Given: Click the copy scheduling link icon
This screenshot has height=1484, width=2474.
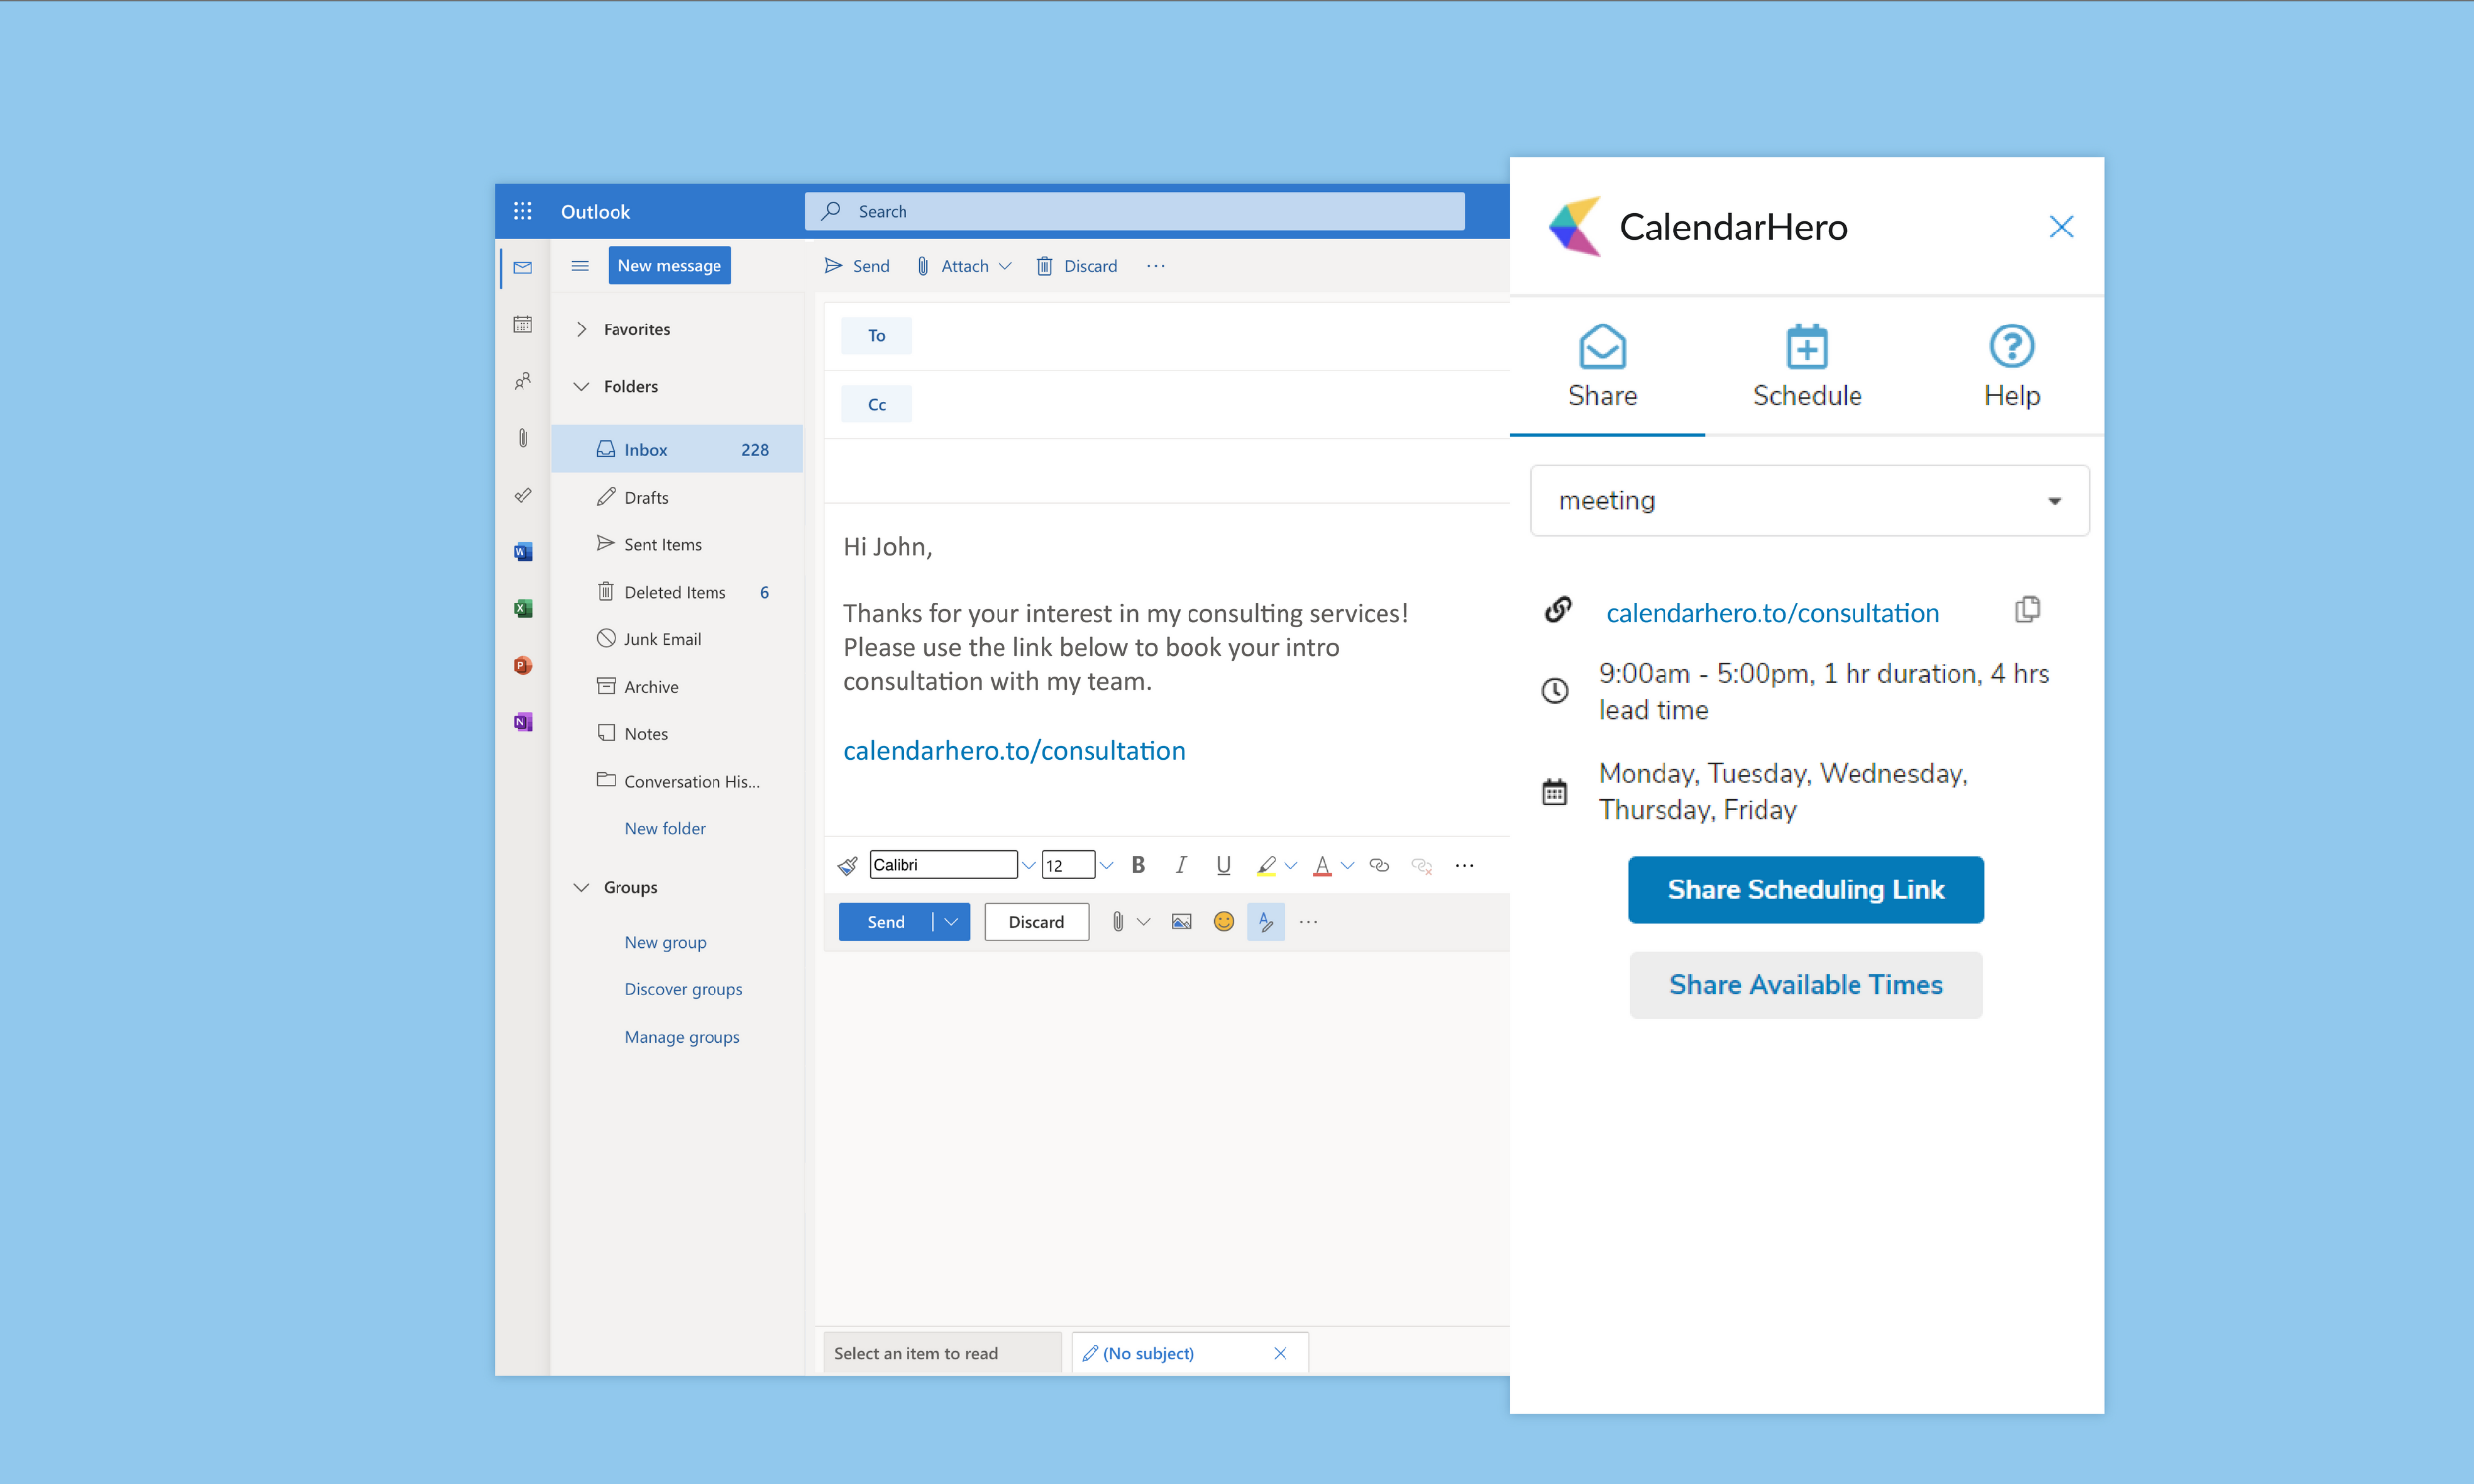Looking at the screenshot, I should click(x=2026, y=610).
